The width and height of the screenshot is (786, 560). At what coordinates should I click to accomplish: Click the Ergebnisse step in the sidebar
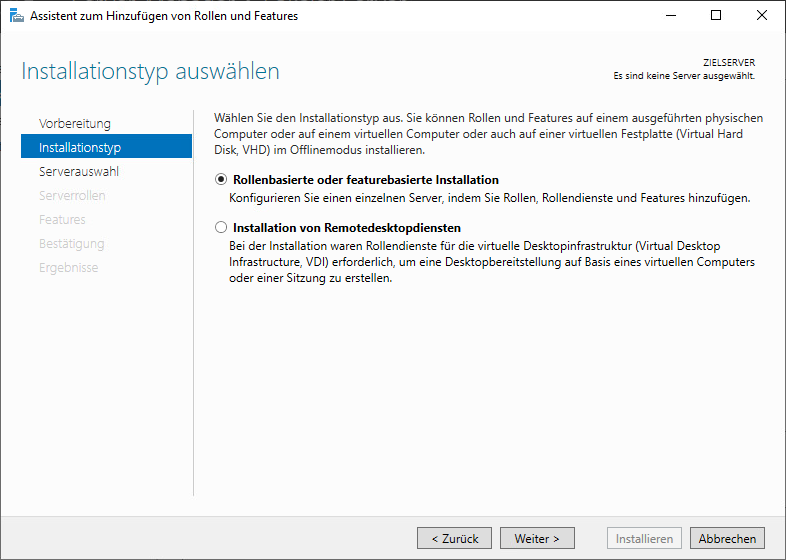coord(68,267)
